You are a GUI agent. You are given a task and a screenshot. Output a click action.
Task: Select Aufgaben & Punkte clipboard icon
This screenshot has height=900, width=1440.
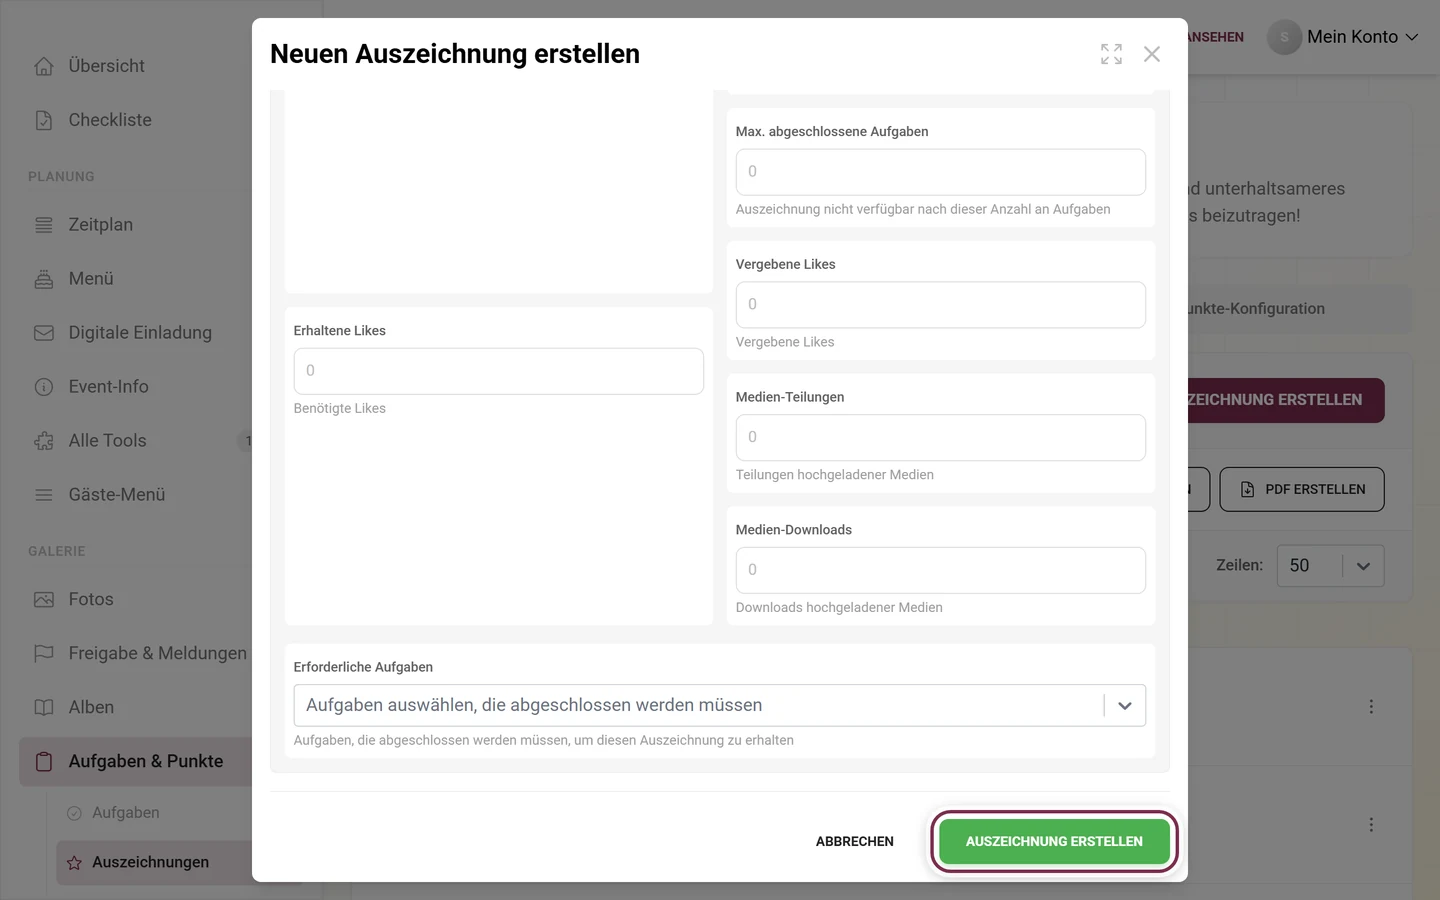[x=44, y=762]
